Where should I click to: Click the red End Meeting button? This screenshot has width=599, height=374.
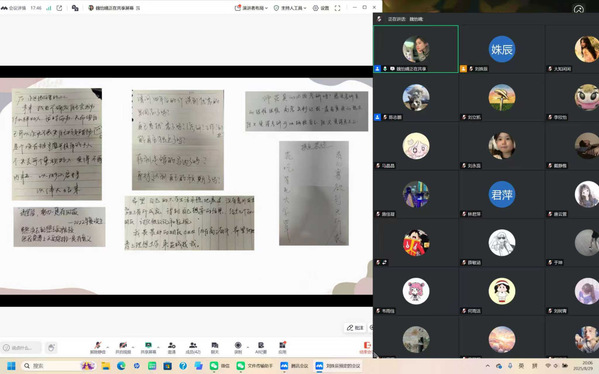tap(366, 348)
